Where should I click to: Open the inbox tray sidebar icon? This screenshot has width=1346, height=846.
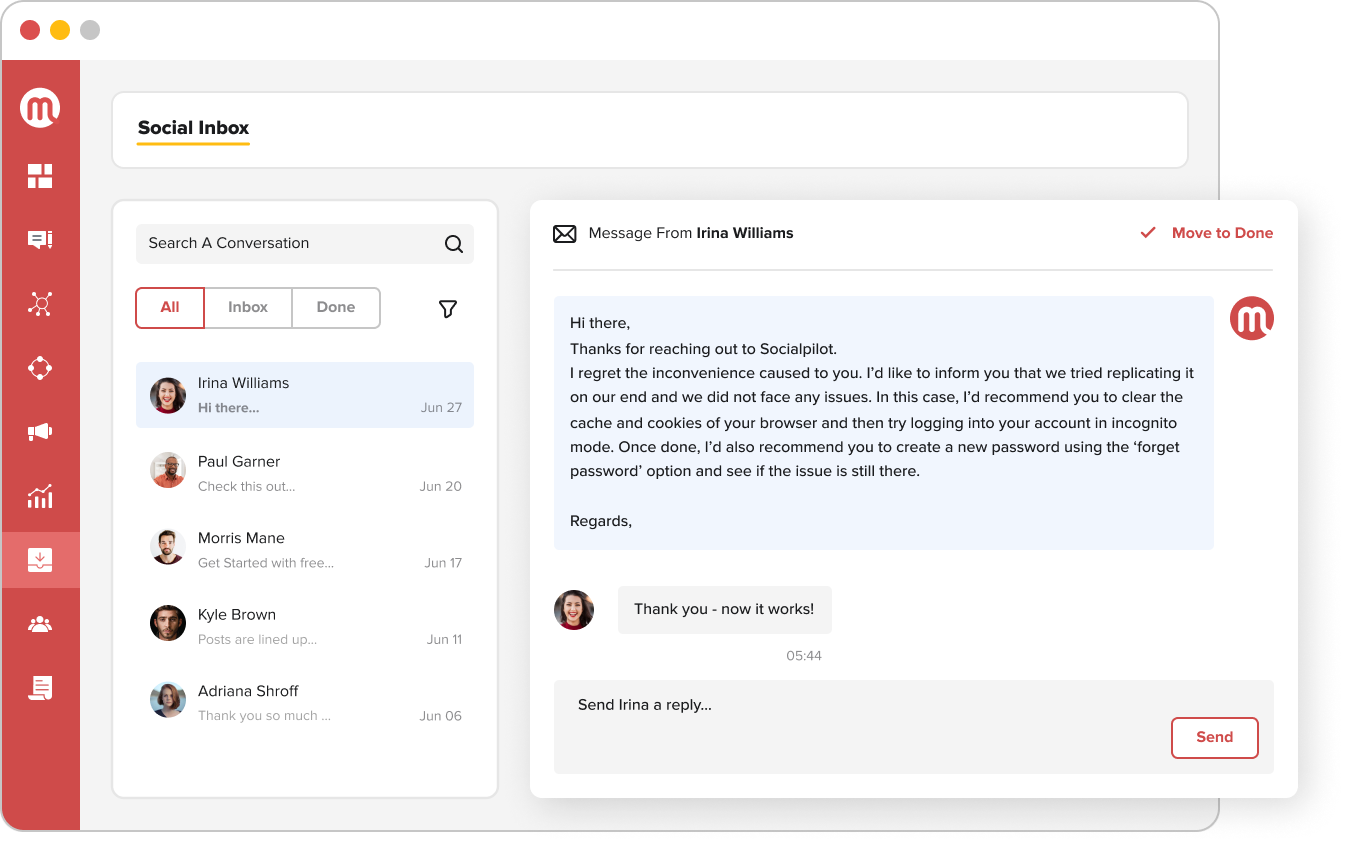tap(40, 560)
